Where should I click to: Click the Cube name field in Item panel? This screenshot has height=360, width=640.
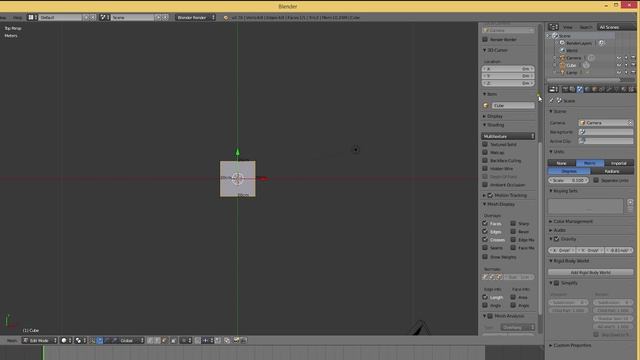(x=513, y=106)
